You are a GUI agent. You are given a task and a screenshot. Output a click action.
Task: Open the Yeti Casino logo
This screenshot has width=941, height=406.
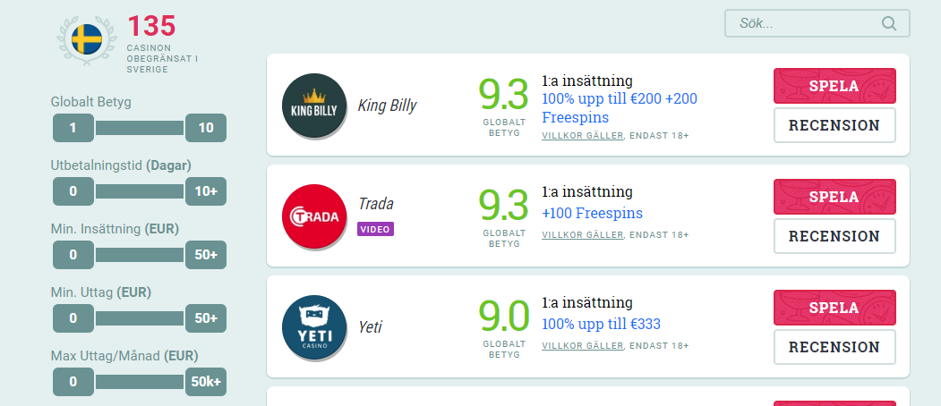coord(314,327)
